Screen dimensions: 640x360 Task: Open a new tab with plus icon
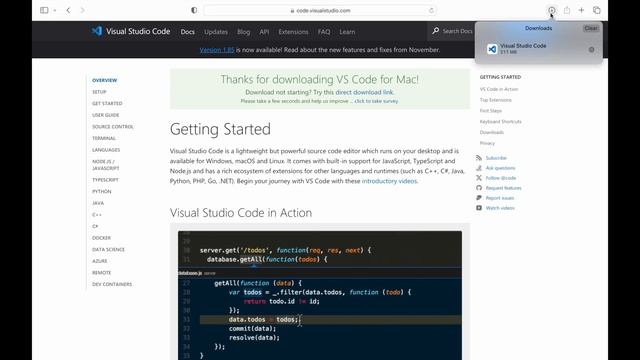click(x=581, y=10)
